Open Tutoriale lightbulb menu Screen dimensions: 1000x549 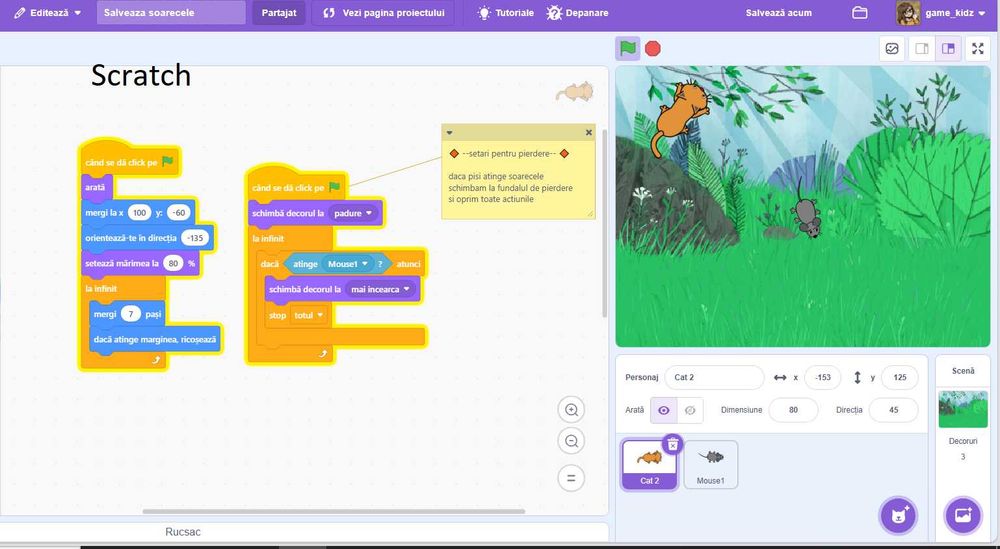click(506, 13)
